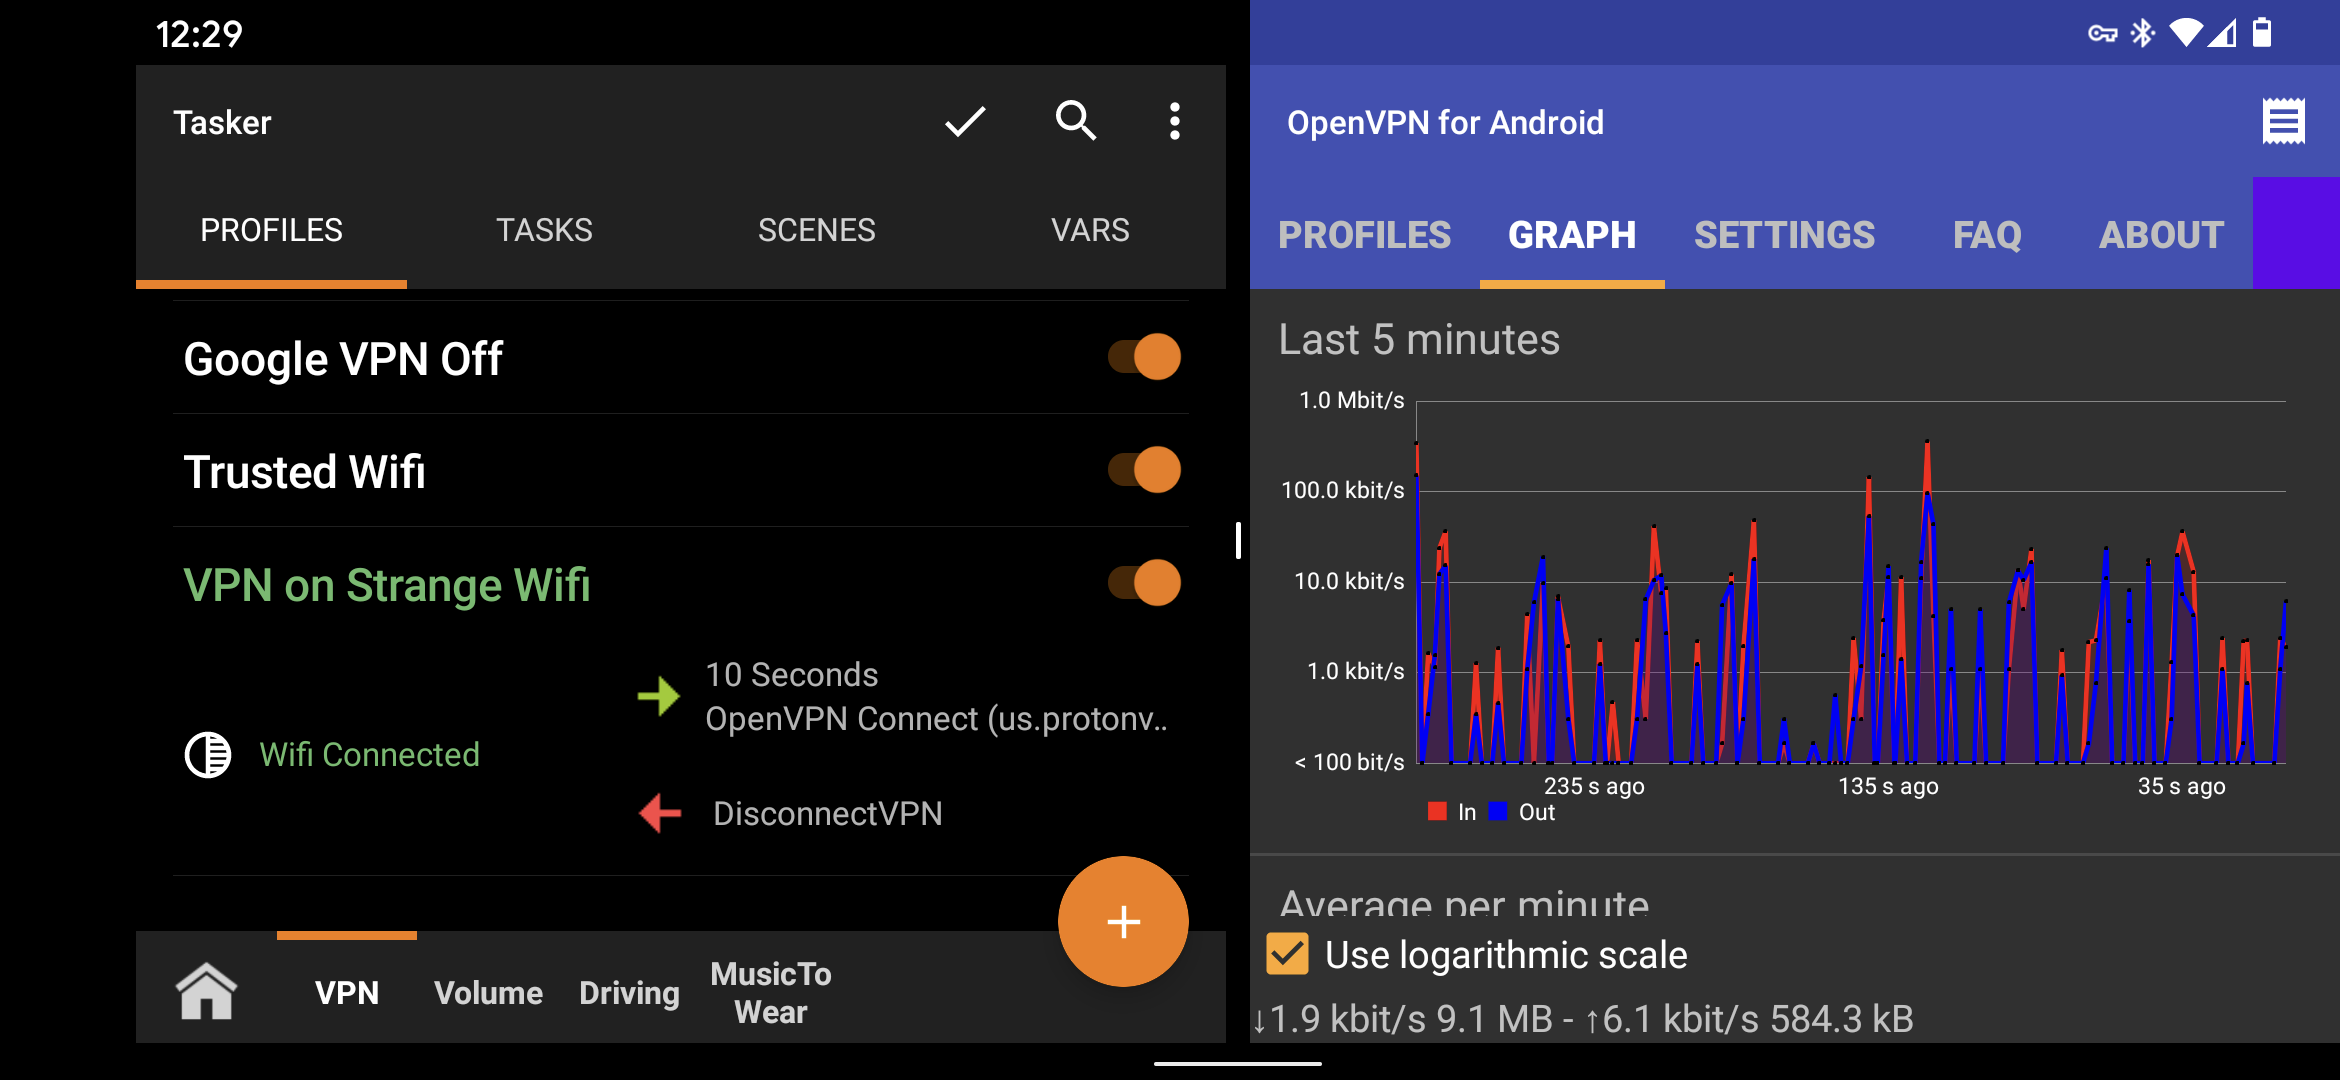Toggle the Trusted Wifi profile switch
2340x1080 pixels.
tap(1144, 470)
